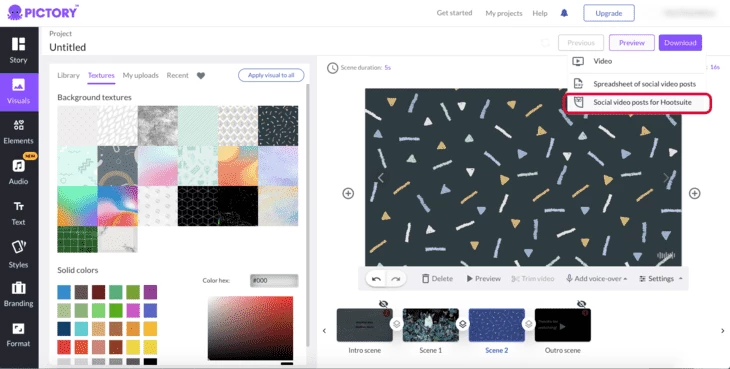
Task: Open the Elements panel
Action: [19, 132]
